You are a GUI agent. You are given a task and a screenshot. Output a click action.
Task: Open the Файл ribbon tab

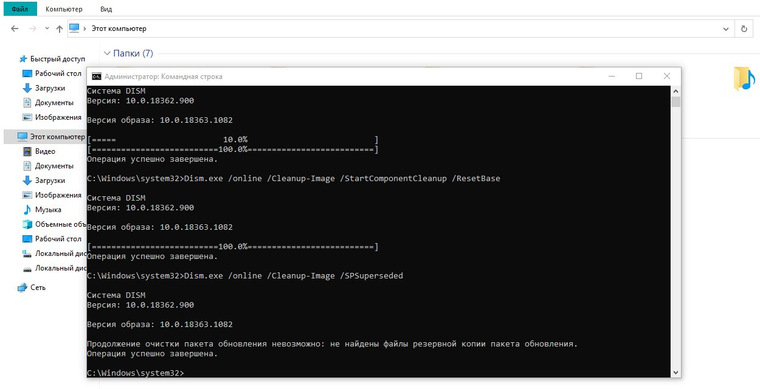[20, 9]
